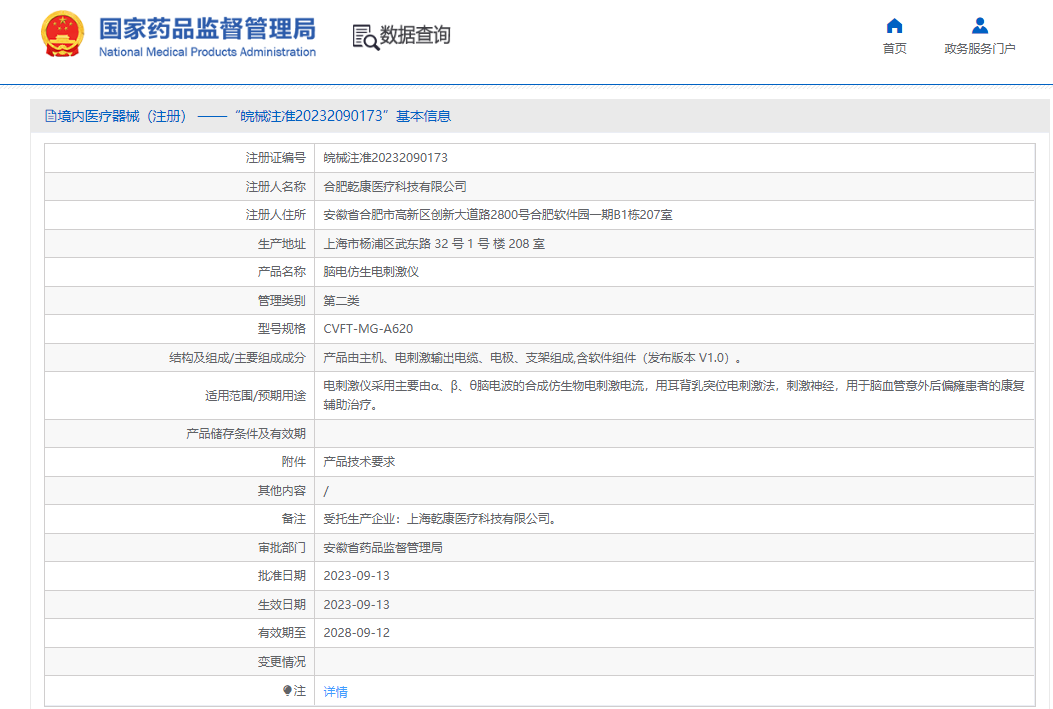This screenshot has width=1053, height=709.
Task: Click the document icon before 境内医疗器械
Action: (x=50, y=116)
